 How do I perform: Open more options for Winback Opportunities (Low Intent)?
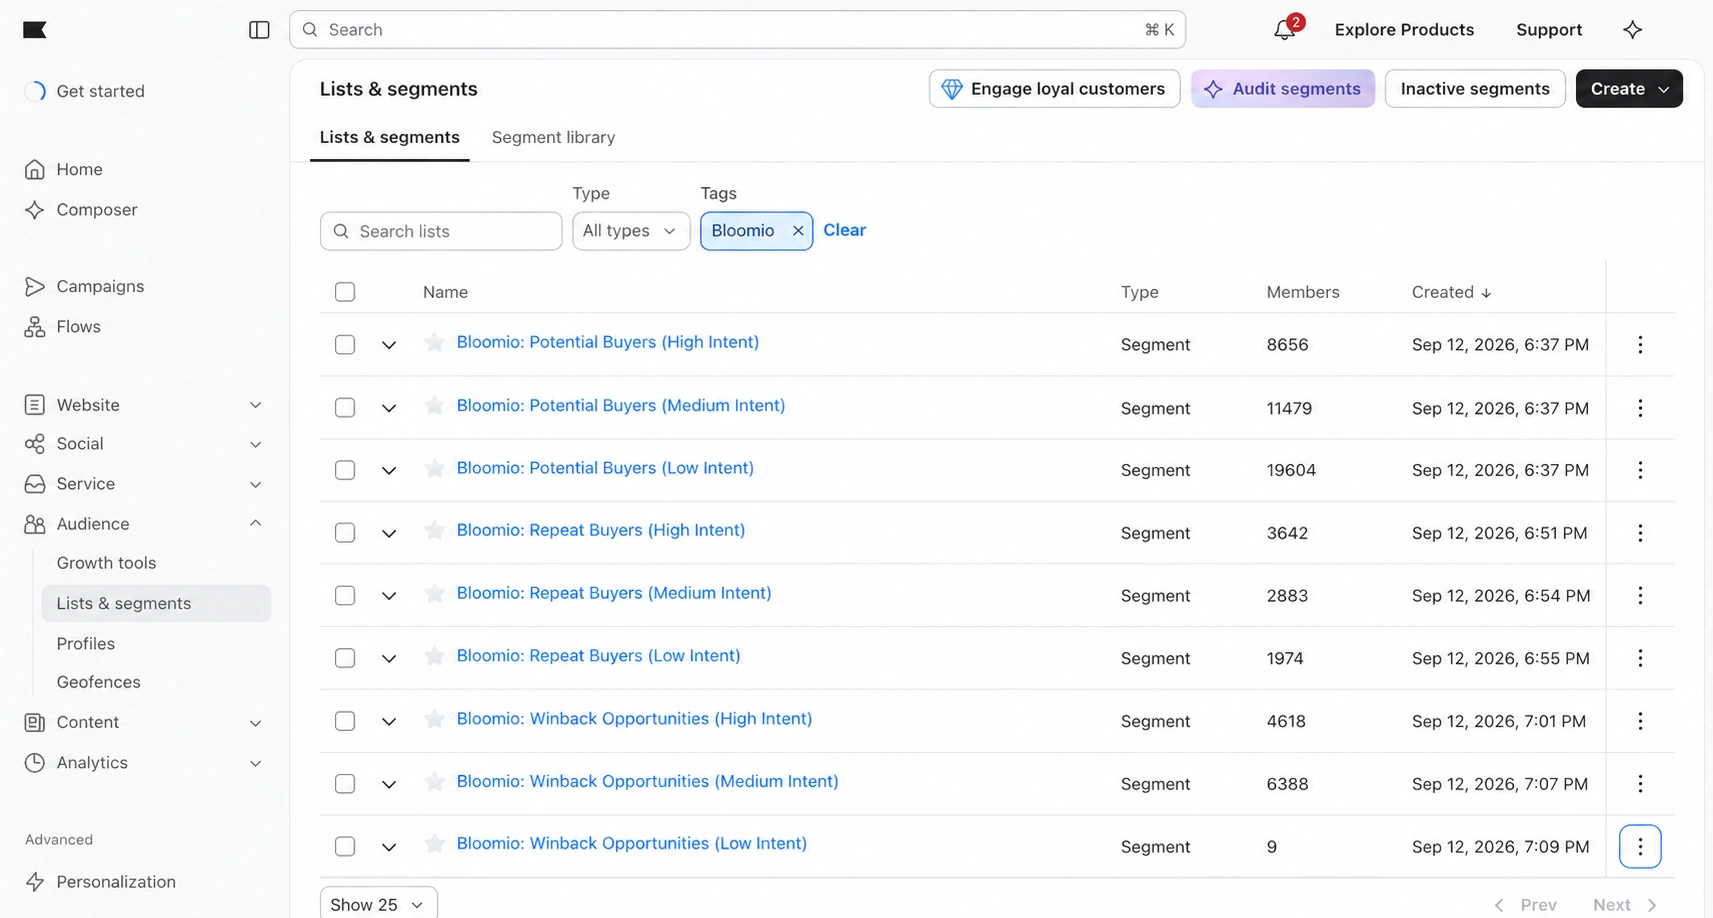click(x=1640, y=847)
